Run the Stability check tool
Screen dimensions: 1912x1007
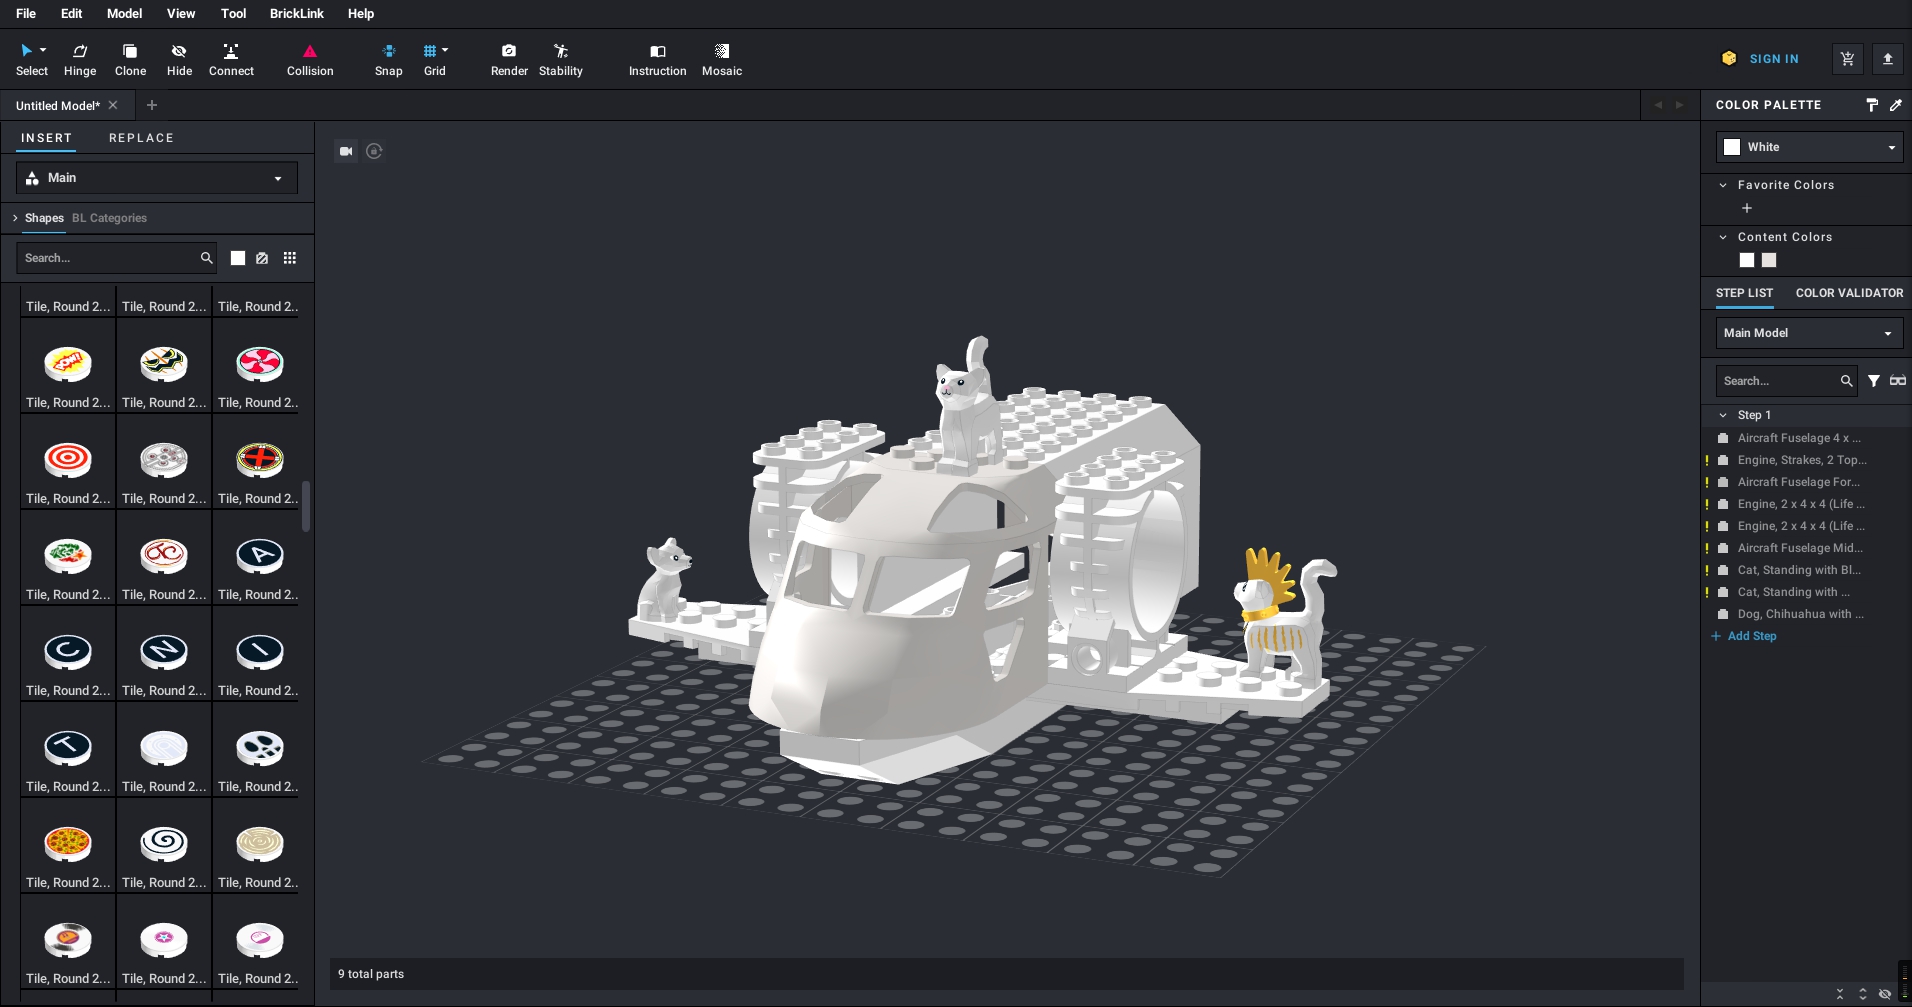pyautogui.click(x=561, y=57)
